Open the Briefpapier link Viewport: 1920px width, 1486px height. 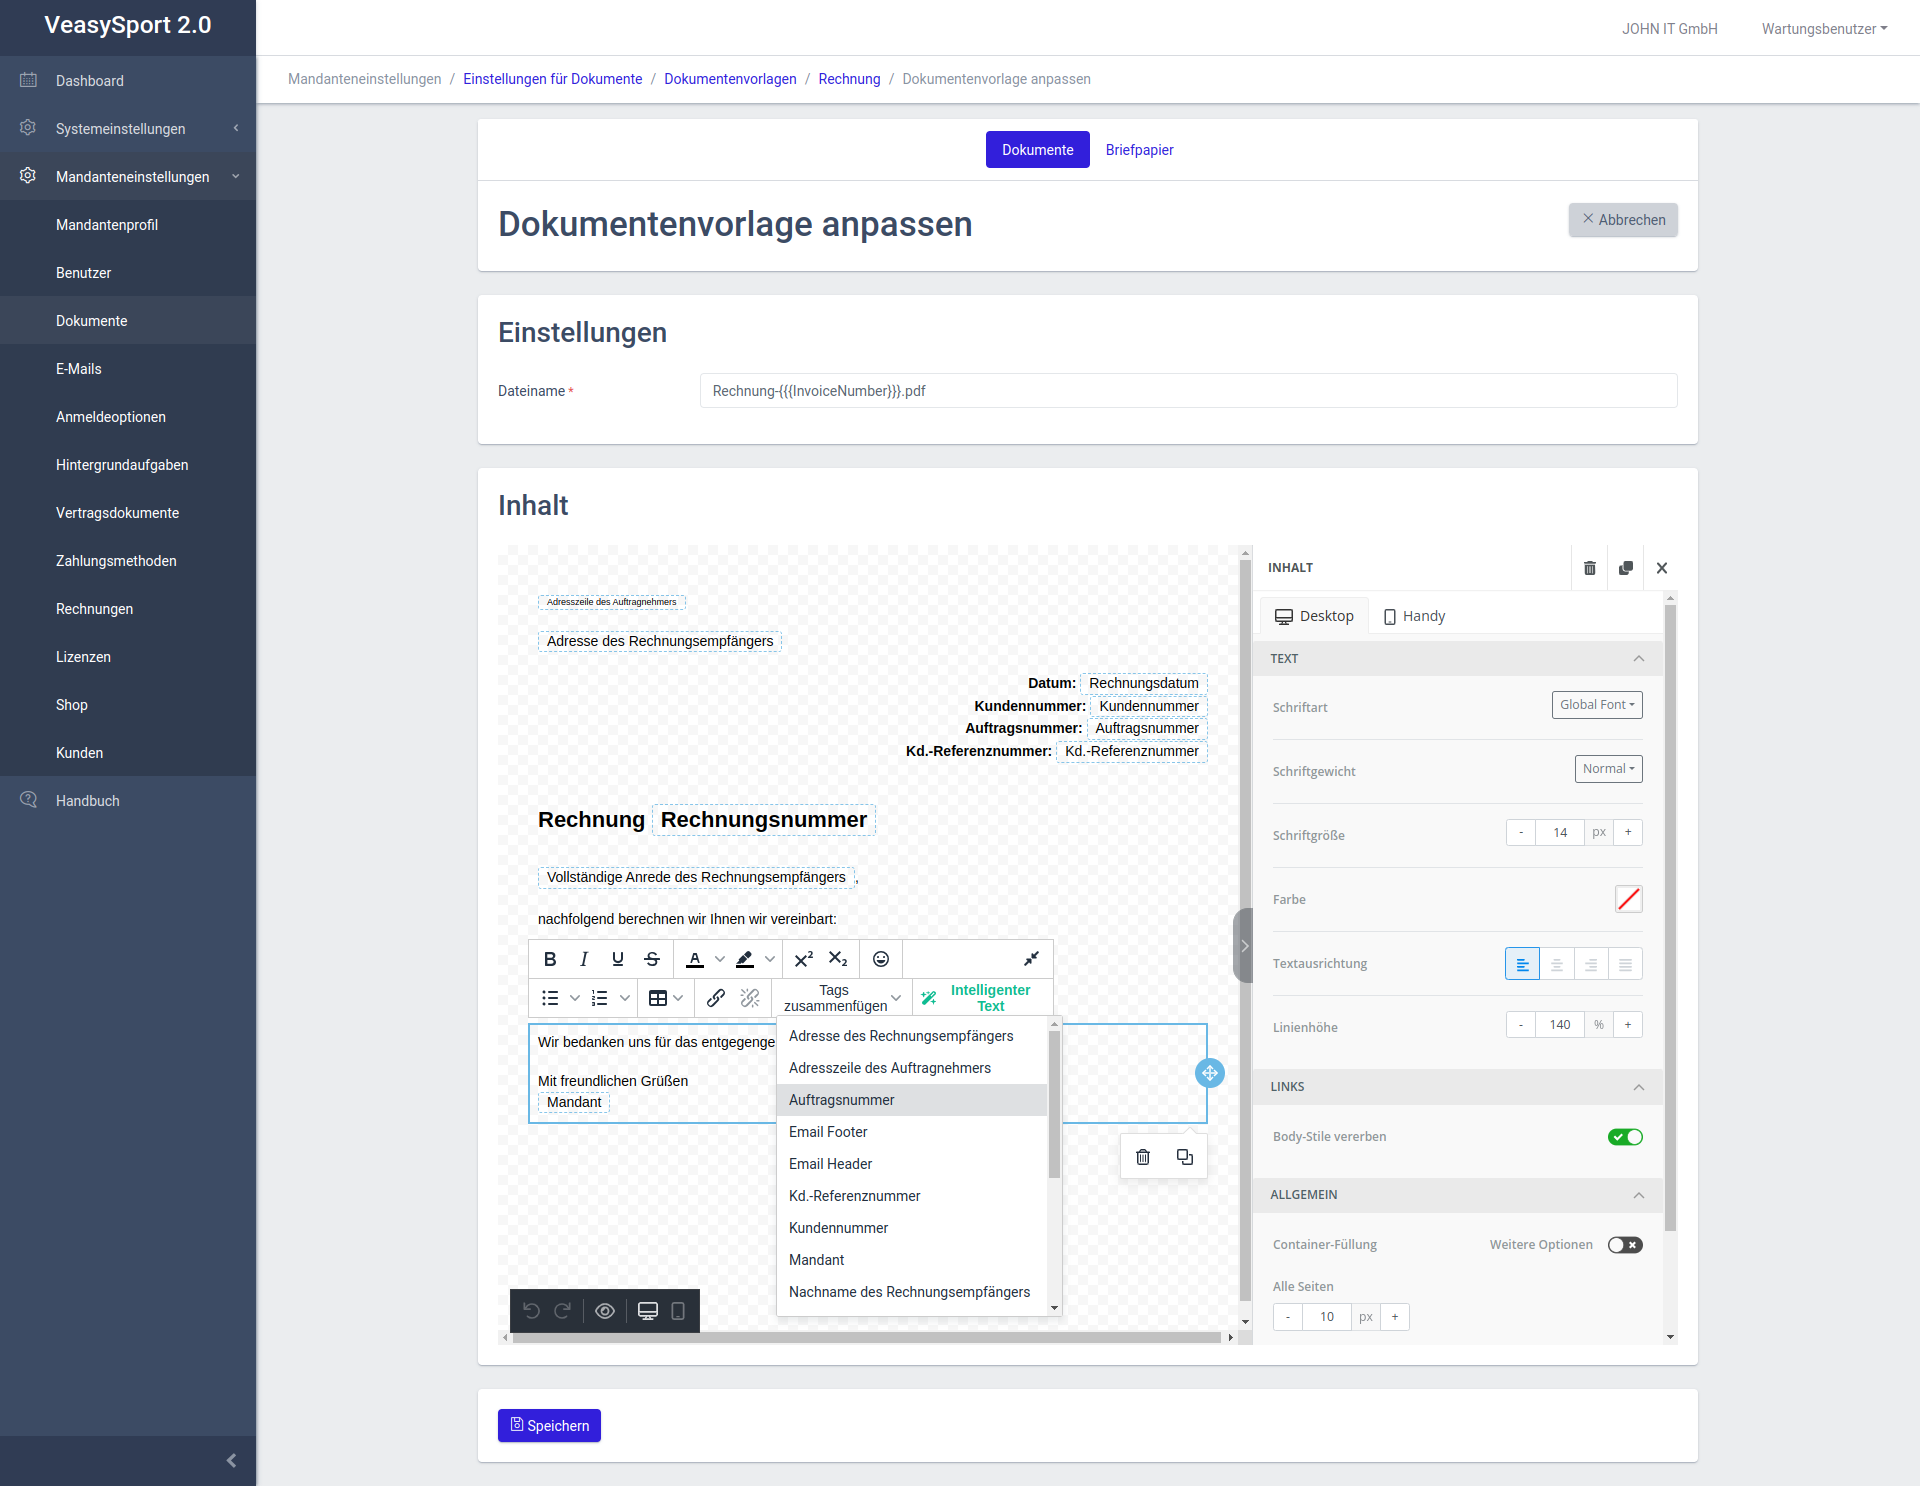tap(1139, 150)
